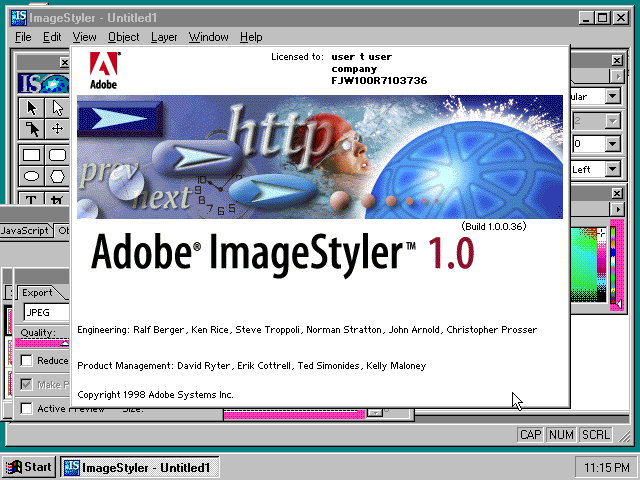Switch to the Export tab
The height and width of the screenshot is (480, 640).
tap(38, 293)
